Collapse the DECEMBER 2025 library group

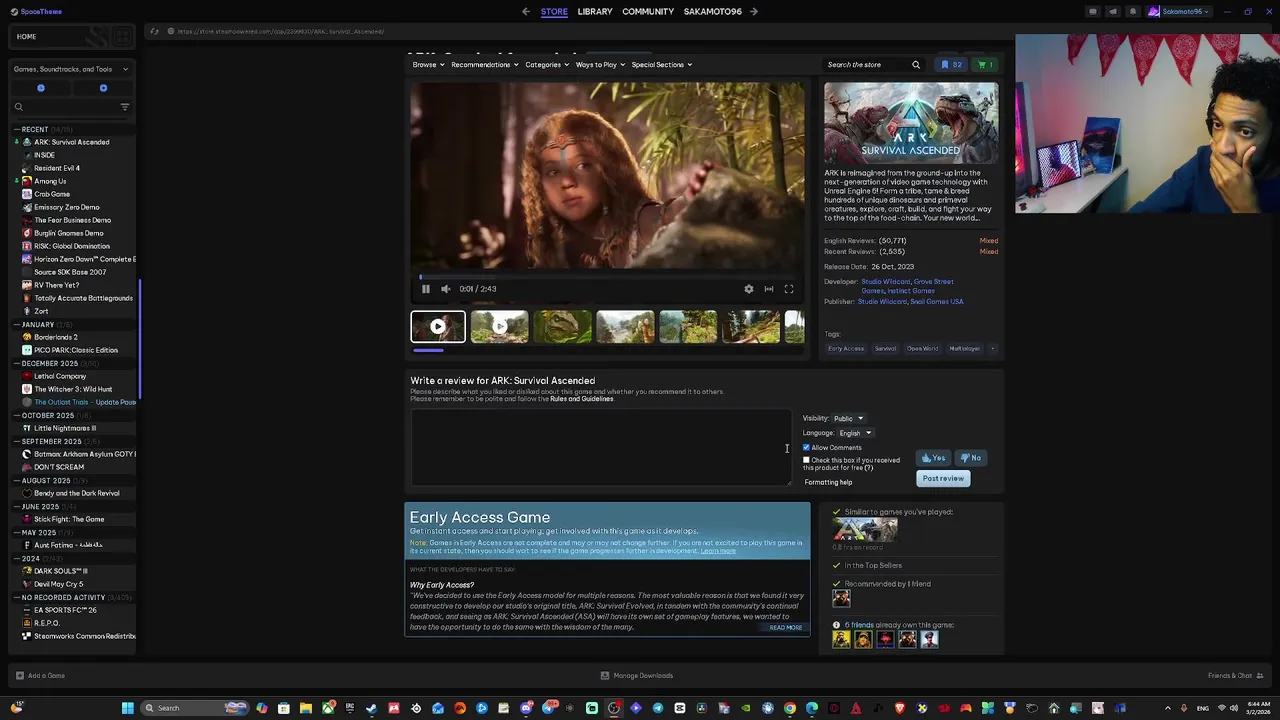(17, 364)
